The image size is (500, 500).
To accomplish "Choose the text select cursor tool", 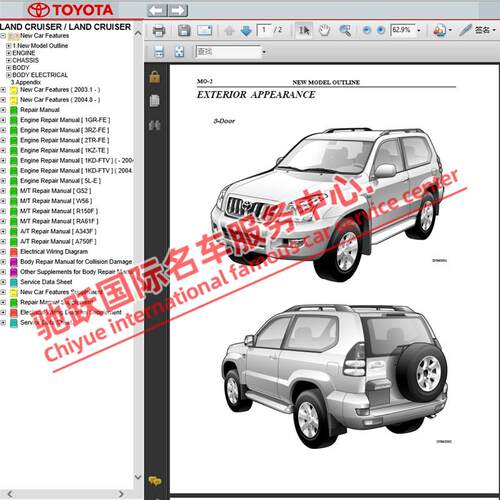I will [304, 31].
